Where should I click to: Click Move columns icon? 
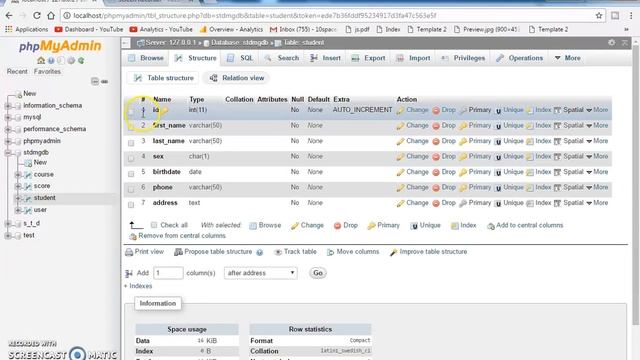(331, 252)
